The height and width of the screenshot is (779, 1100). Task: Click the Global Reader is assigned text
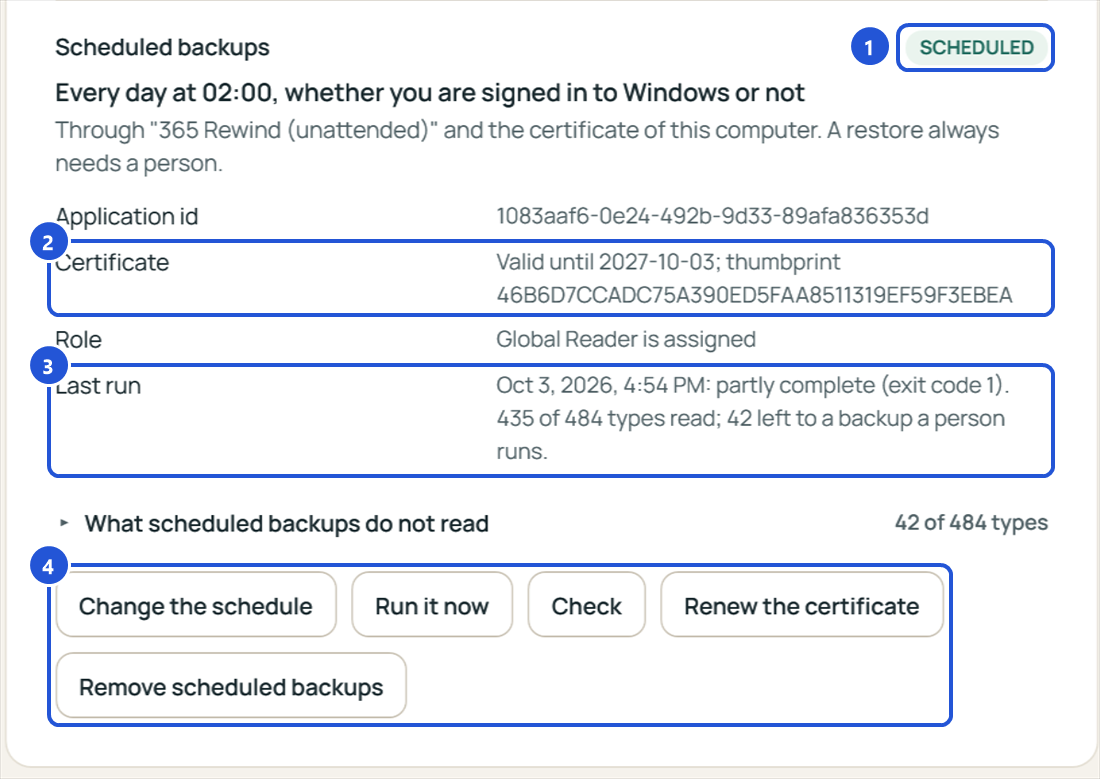coord(626,340)
